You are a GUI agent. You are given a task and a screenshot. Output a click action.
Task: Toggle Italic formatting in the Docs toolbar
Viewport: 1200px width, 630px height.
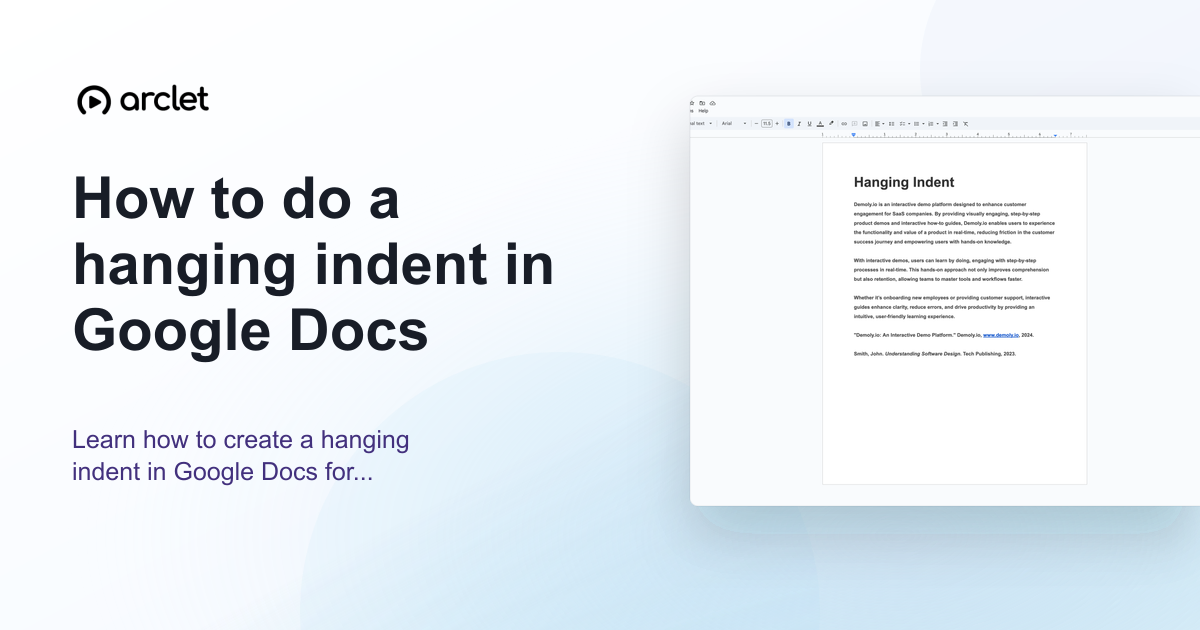(x=799, y=123)
